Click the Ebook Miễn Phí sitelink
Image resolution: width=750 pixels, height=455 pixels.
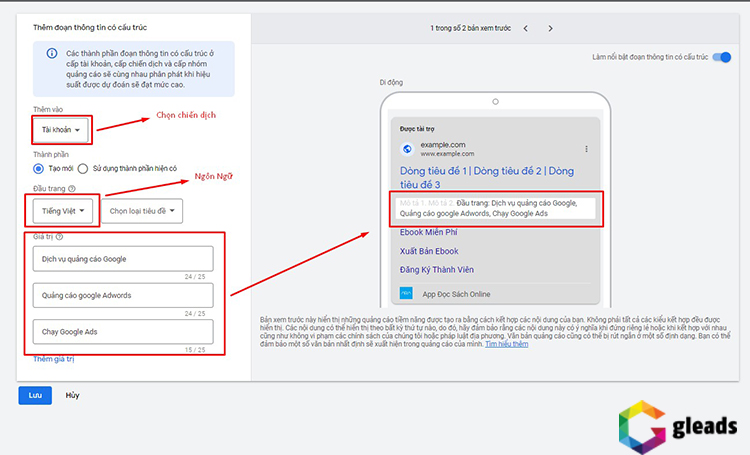pyautogui.click(x=436, y=233)
